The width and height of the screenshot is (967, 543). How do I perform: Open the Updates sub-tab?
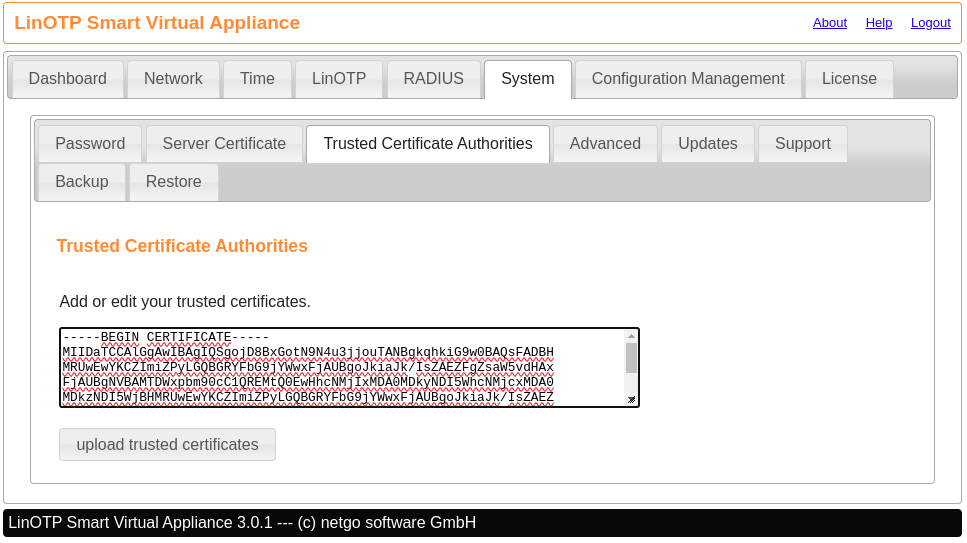708,144
